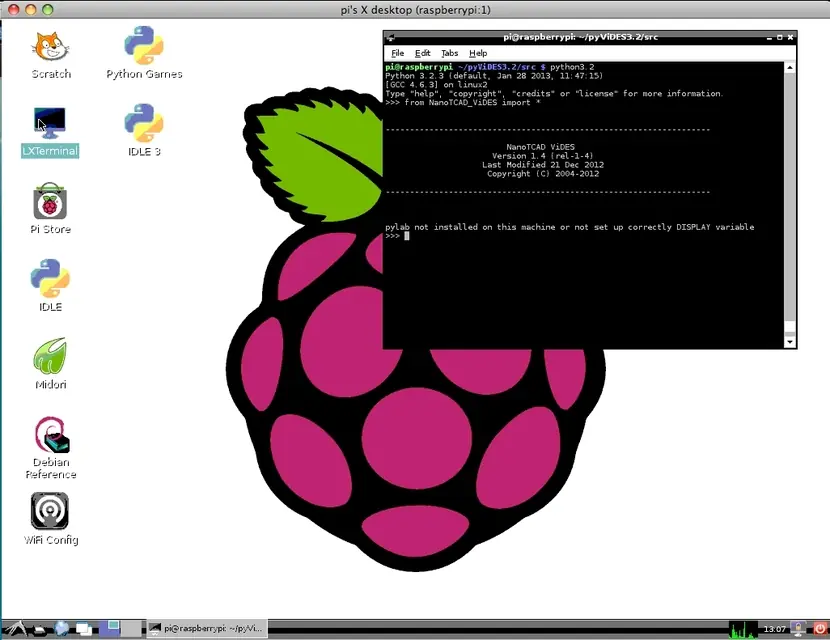
Task: Switch to first desktop in pager
Action: tap(110, 628)
